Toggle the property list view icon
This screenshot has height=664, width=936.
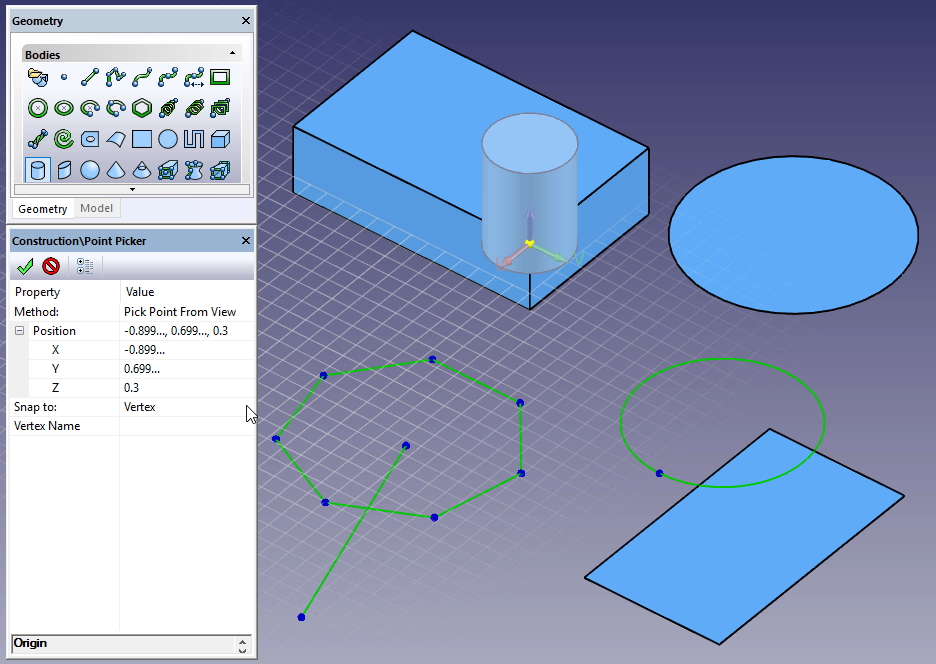tap(85, 266)
